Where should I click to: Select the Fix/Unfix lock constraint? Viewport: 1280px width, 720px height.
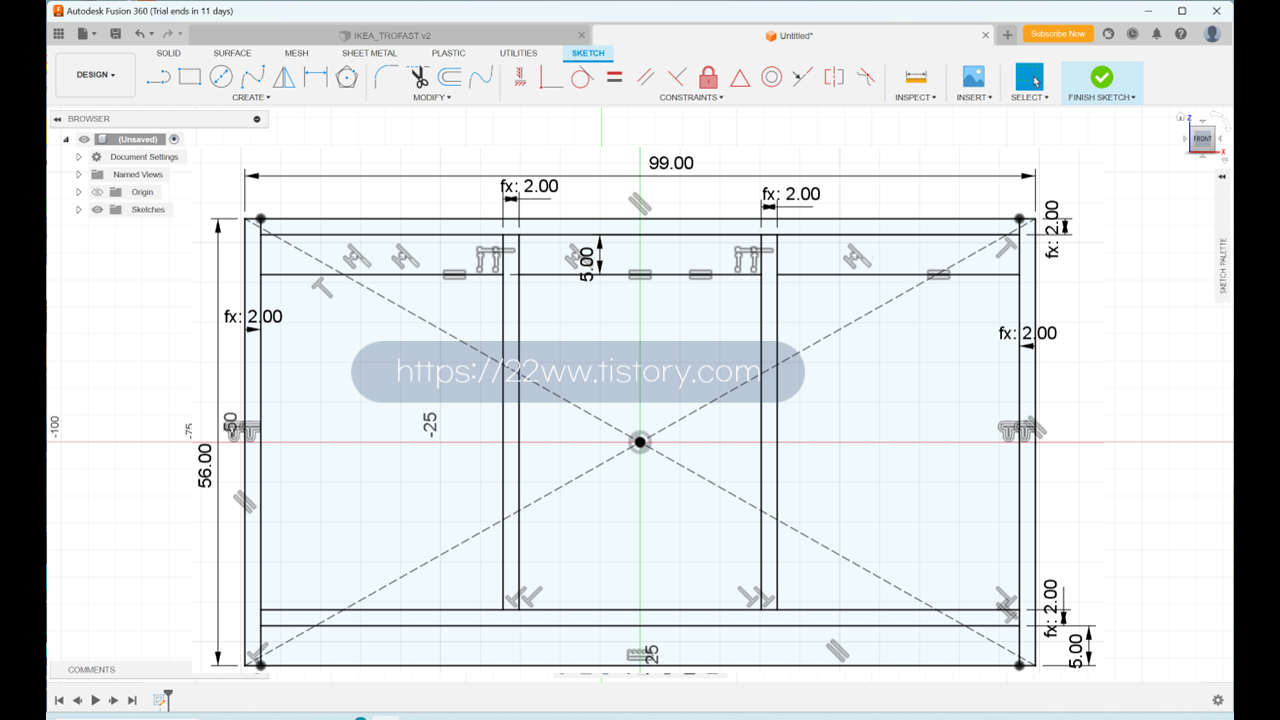click(708, 77)
